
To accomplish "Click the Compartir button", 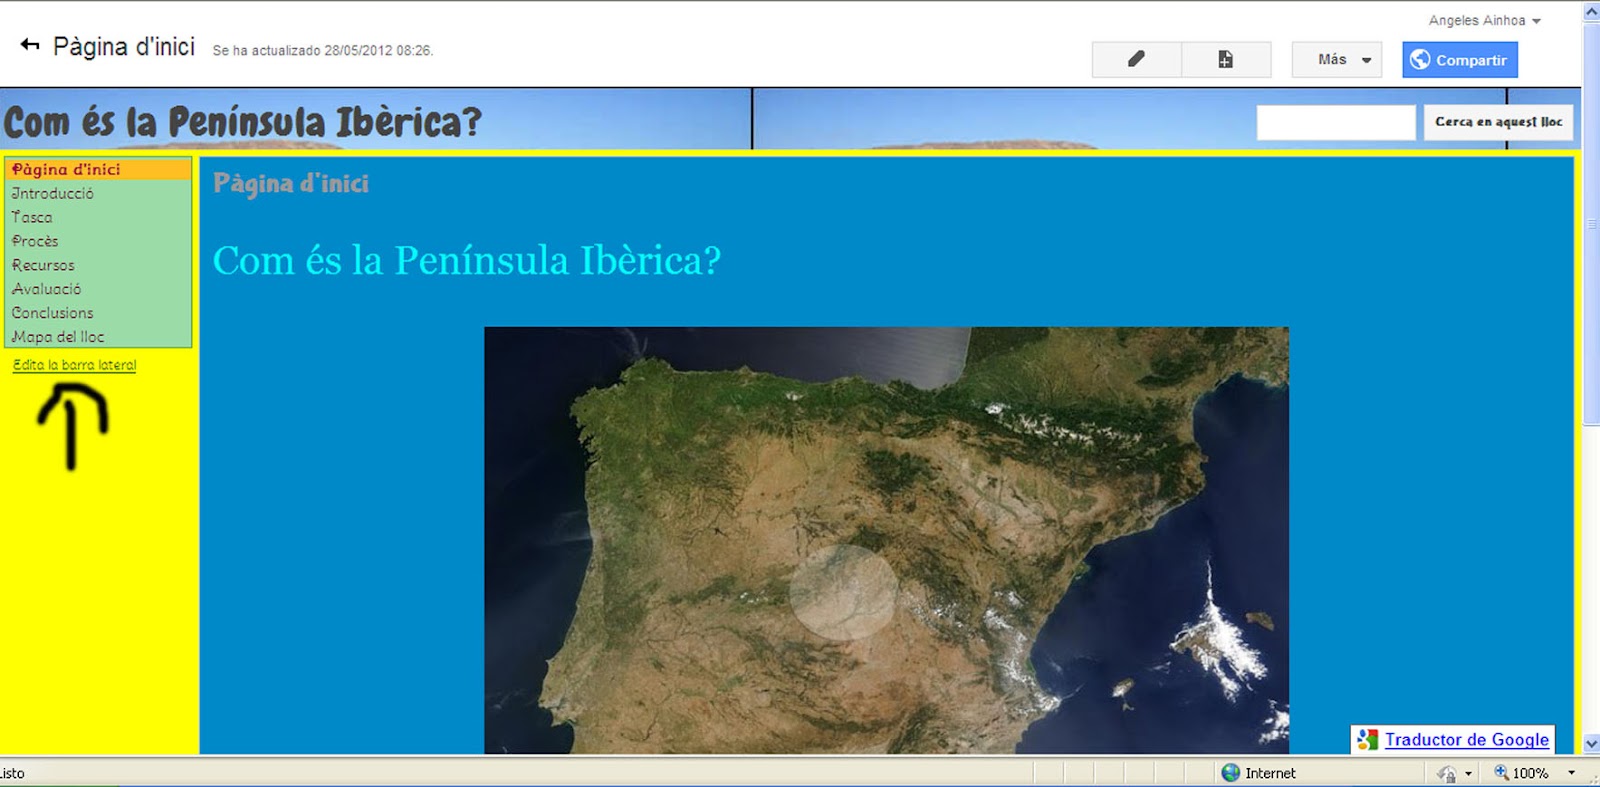I will click(x=1460, y=59).
